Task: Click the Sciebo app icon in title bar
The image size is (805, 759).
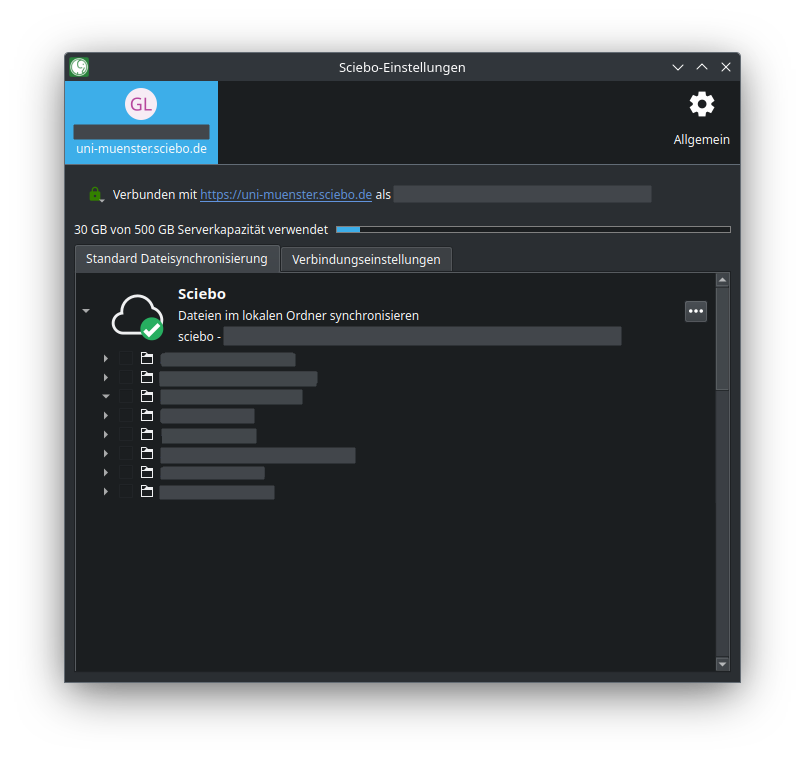Action: (x=79, y=67)
